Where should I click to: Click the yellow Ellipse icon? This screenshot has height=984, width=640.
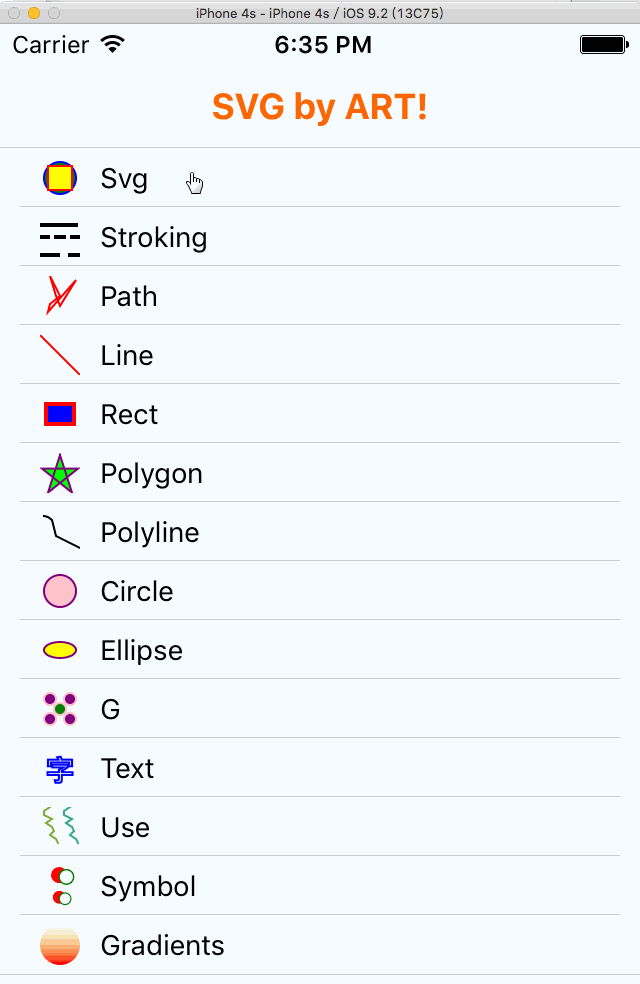pyautogui.click(x=60, y=650)
